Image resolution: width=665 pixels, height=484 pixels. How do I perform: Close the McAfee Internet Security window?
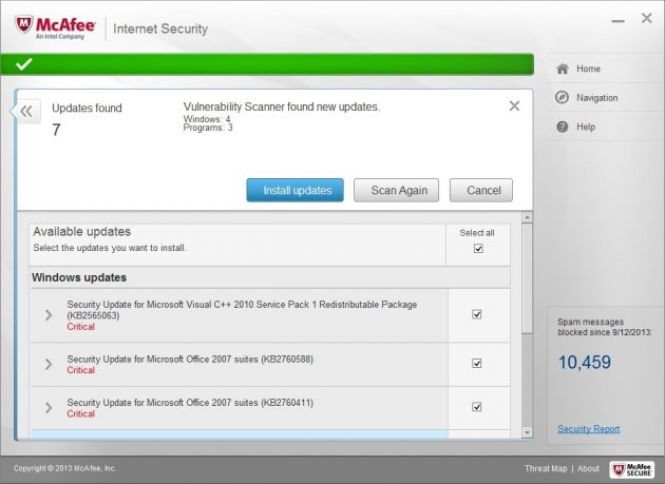(647, 18)
